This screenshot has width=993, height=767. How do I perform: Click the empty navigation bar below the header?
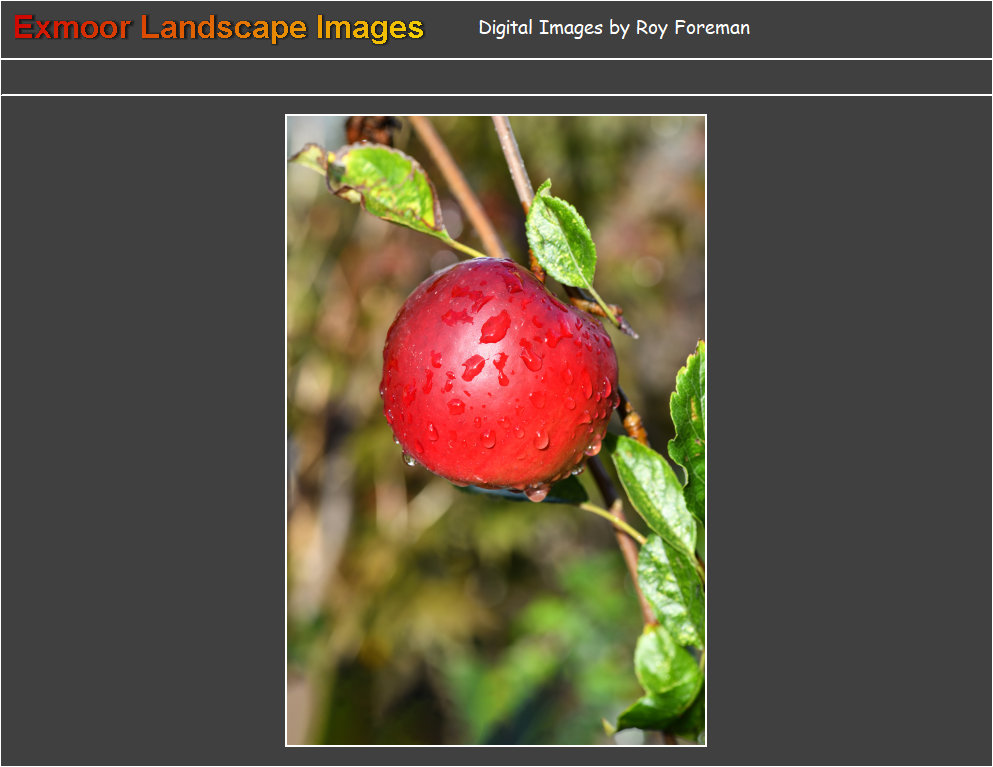[x=496, y=77]
